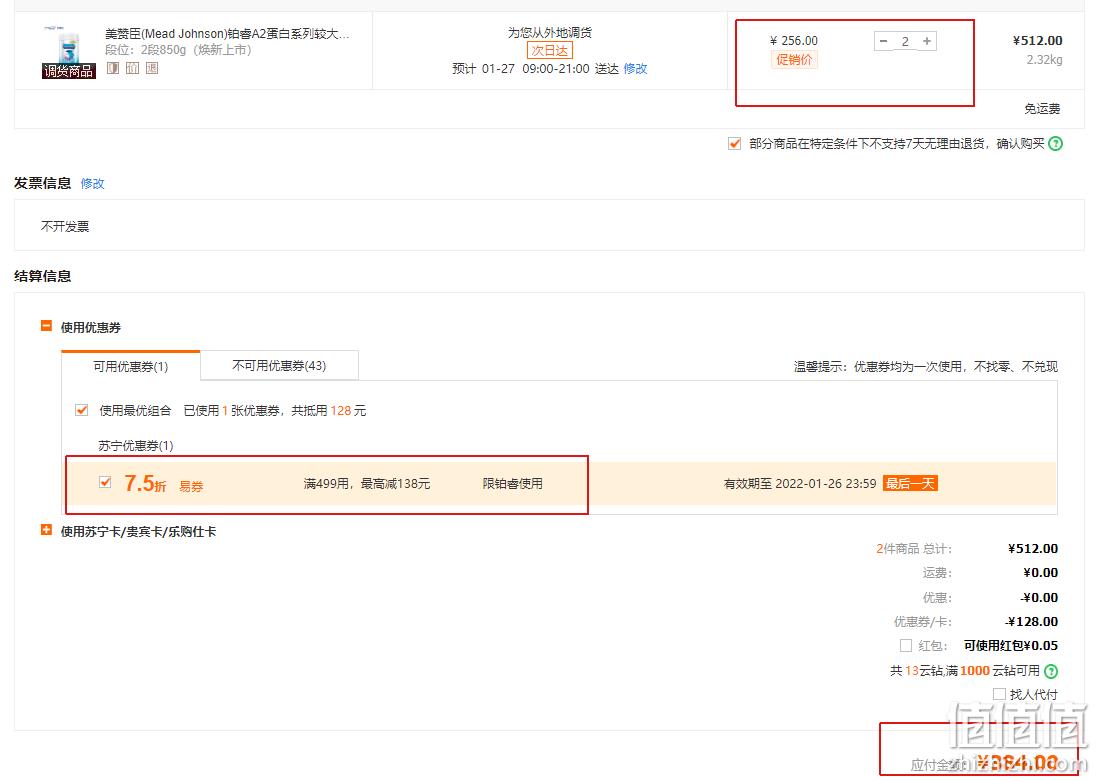Click the 免运费 free shipping text
Image resolution: width=1097 pixels, height=781 pixels.
(x=1042, y=108)
